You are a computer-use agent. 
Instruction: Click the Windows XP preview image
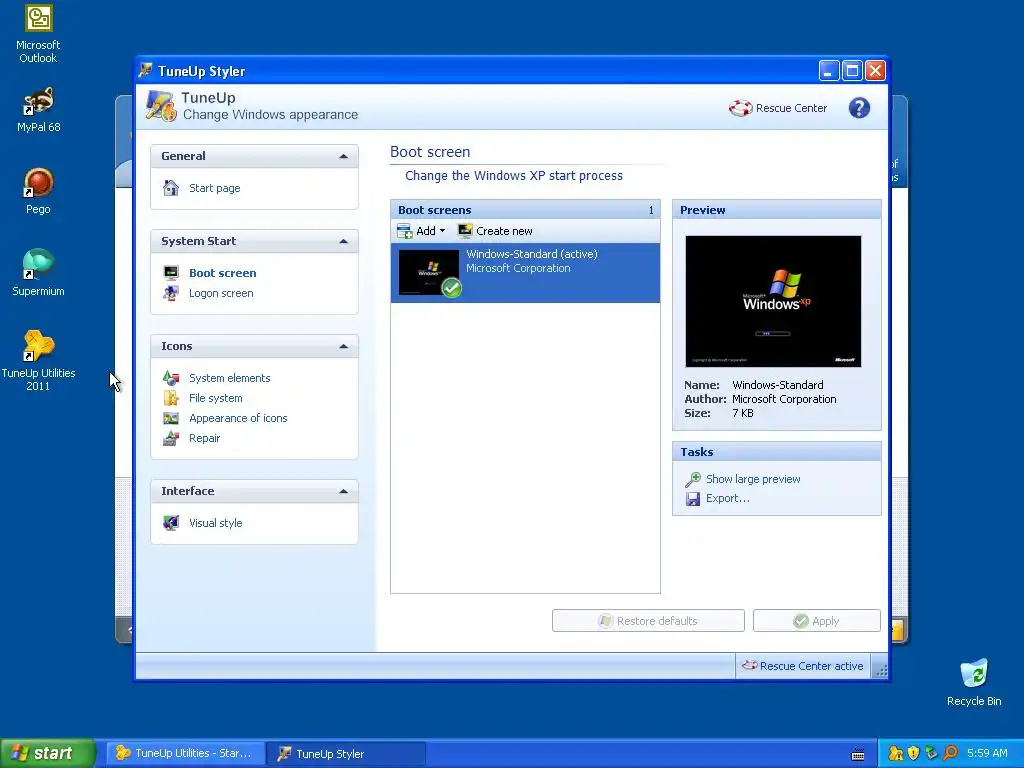[x=773, y=301]
